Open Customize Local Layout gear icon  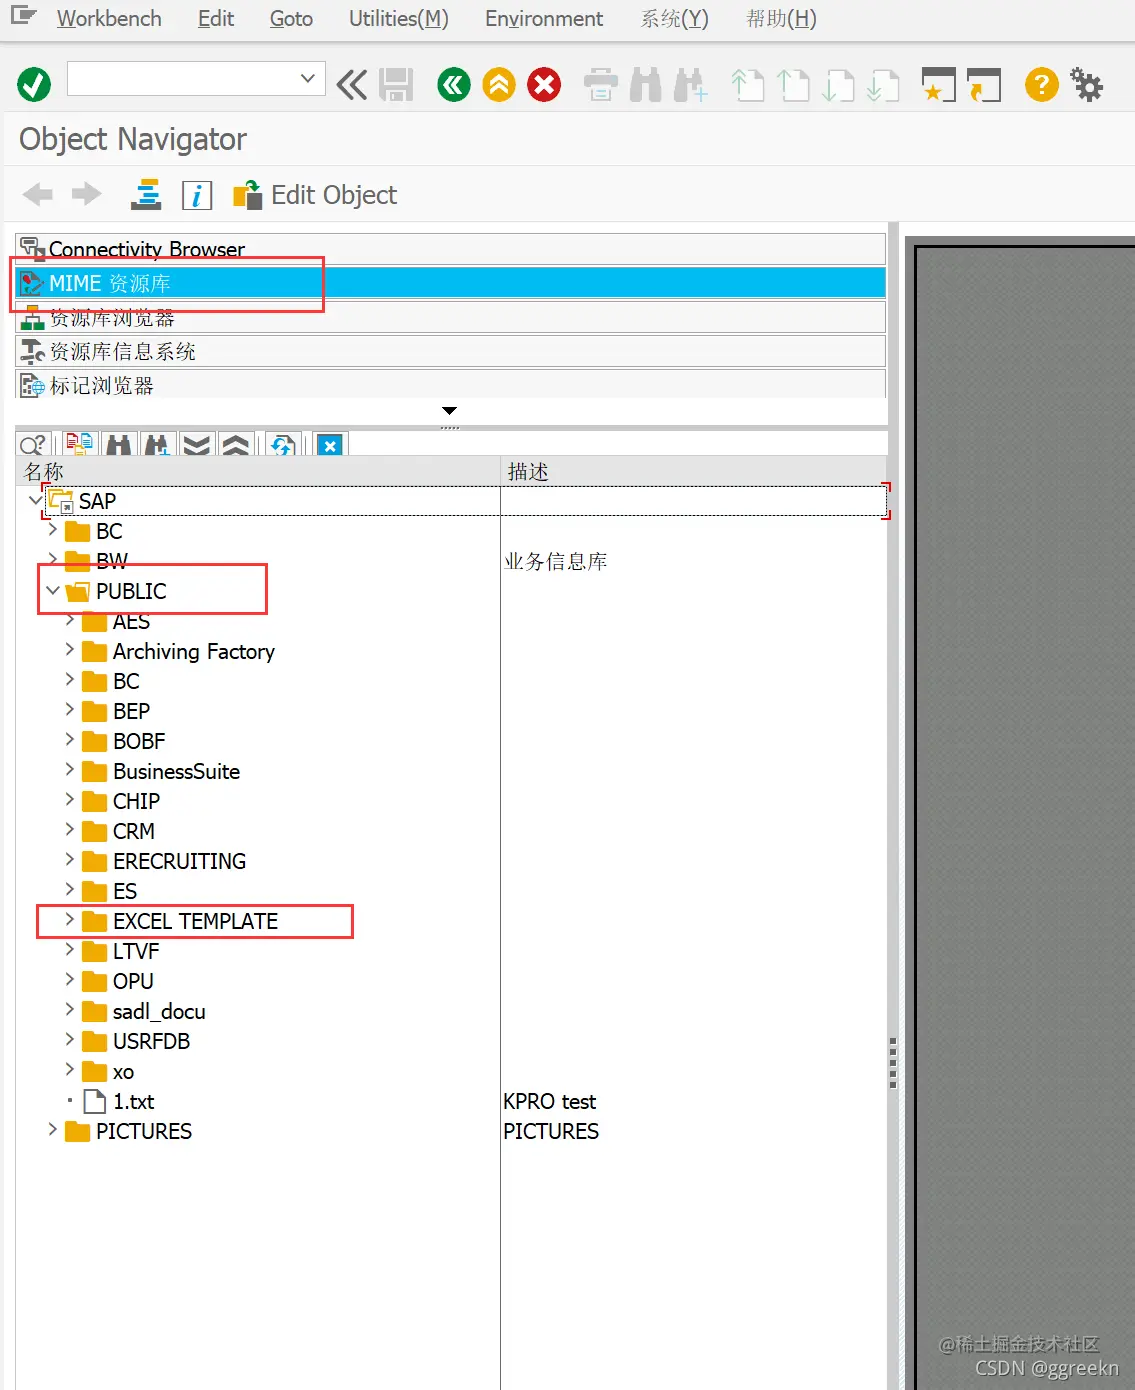[x=1087, y=85]
